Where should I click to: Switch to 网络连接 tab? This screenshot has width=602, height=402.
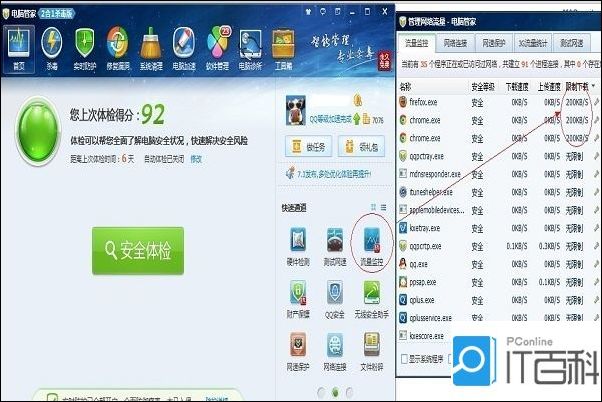click(x=455, y=43)
